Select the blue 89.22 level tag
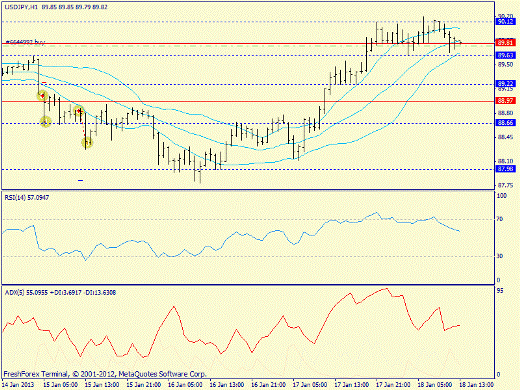 tap(505, 83)
